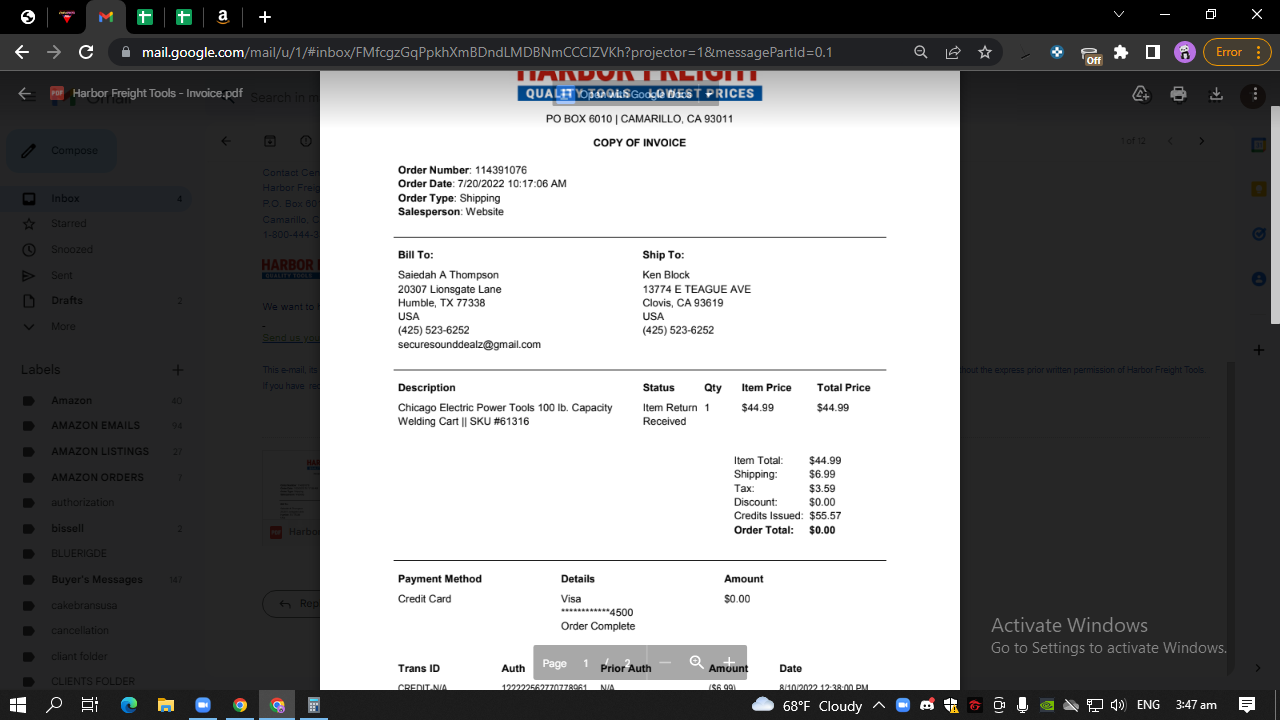Viewport: 1280px width, 720px height.
Task: Open the Extensions puzzle menu
Action: pos(1121,52)
